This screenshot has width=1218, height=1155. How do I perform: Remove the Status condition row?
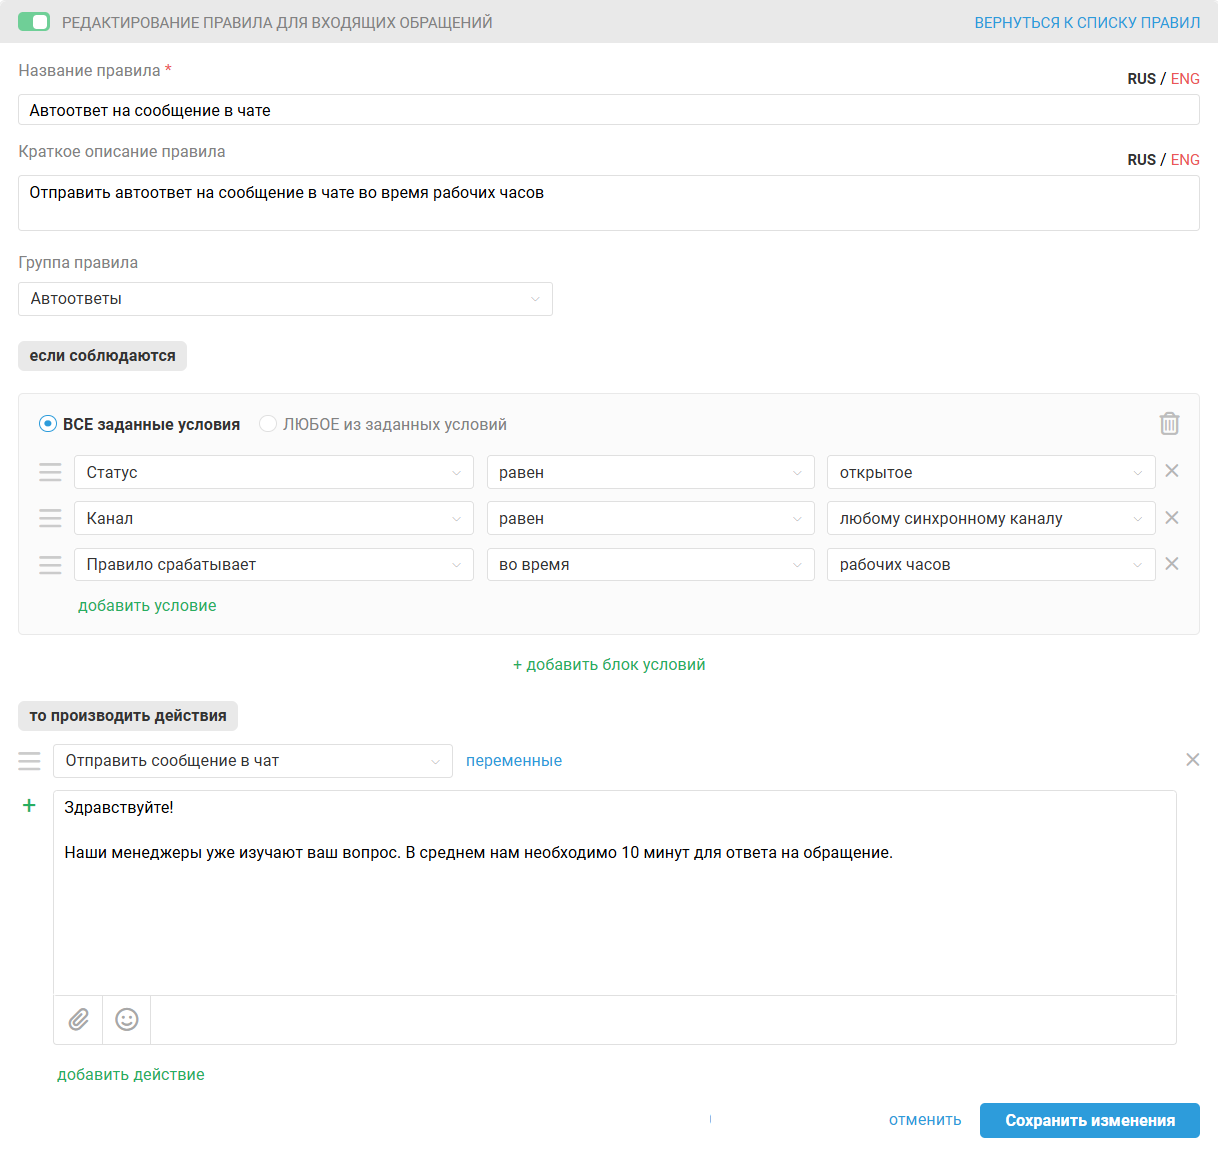(x=1172, y=471)
